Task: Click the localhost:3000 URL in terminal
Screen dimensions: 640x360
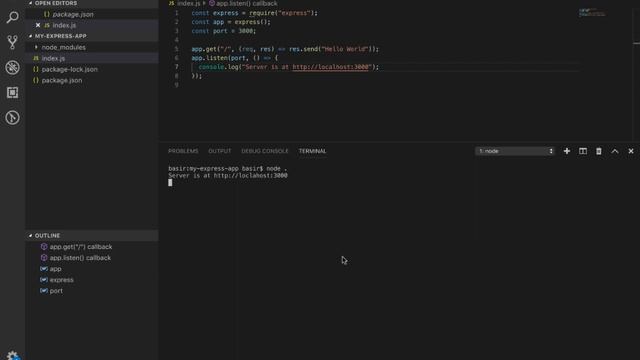Action: 251,176
